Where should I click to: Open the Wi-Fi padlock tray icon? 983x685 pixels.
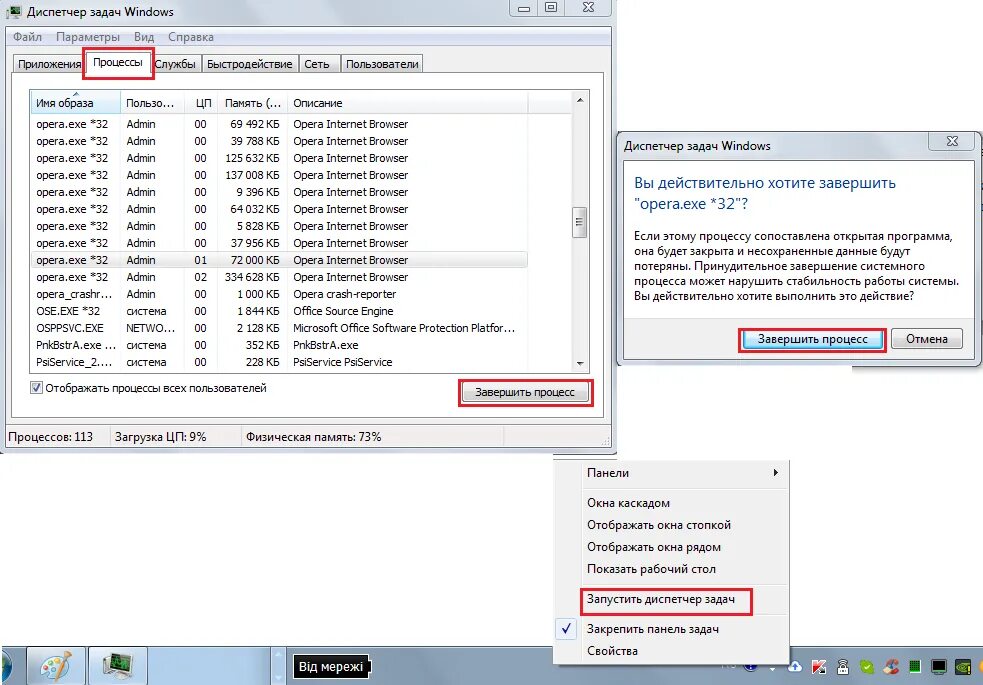[x=843, y=667]
